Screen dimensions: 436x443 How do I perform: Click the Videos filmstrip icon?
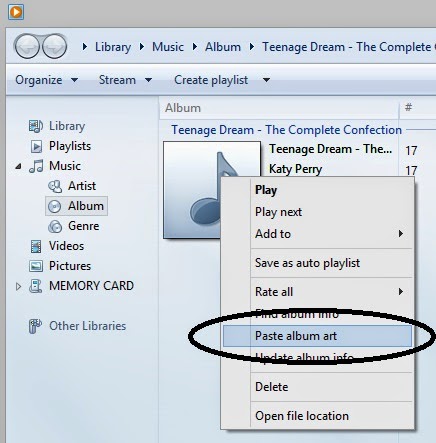click(36, 246)
